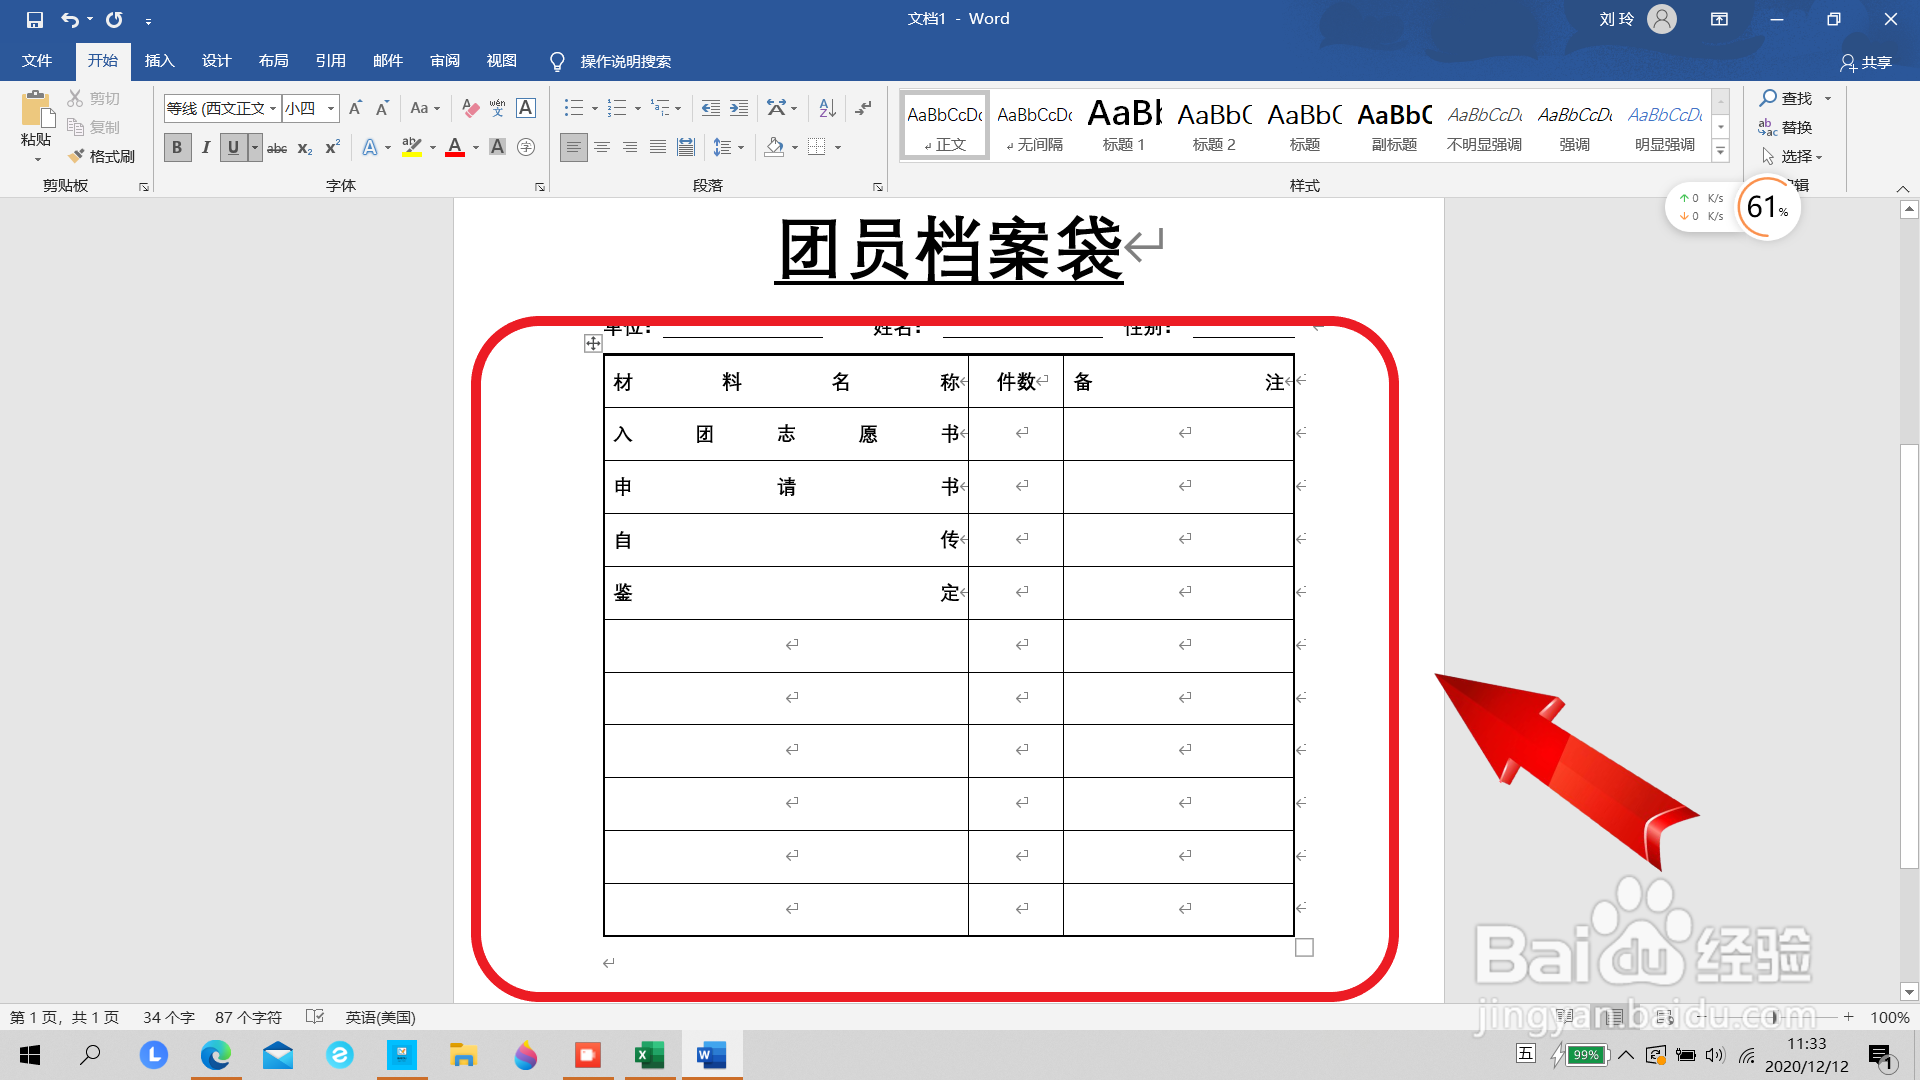Open the font size dropdown

[330, 108]
